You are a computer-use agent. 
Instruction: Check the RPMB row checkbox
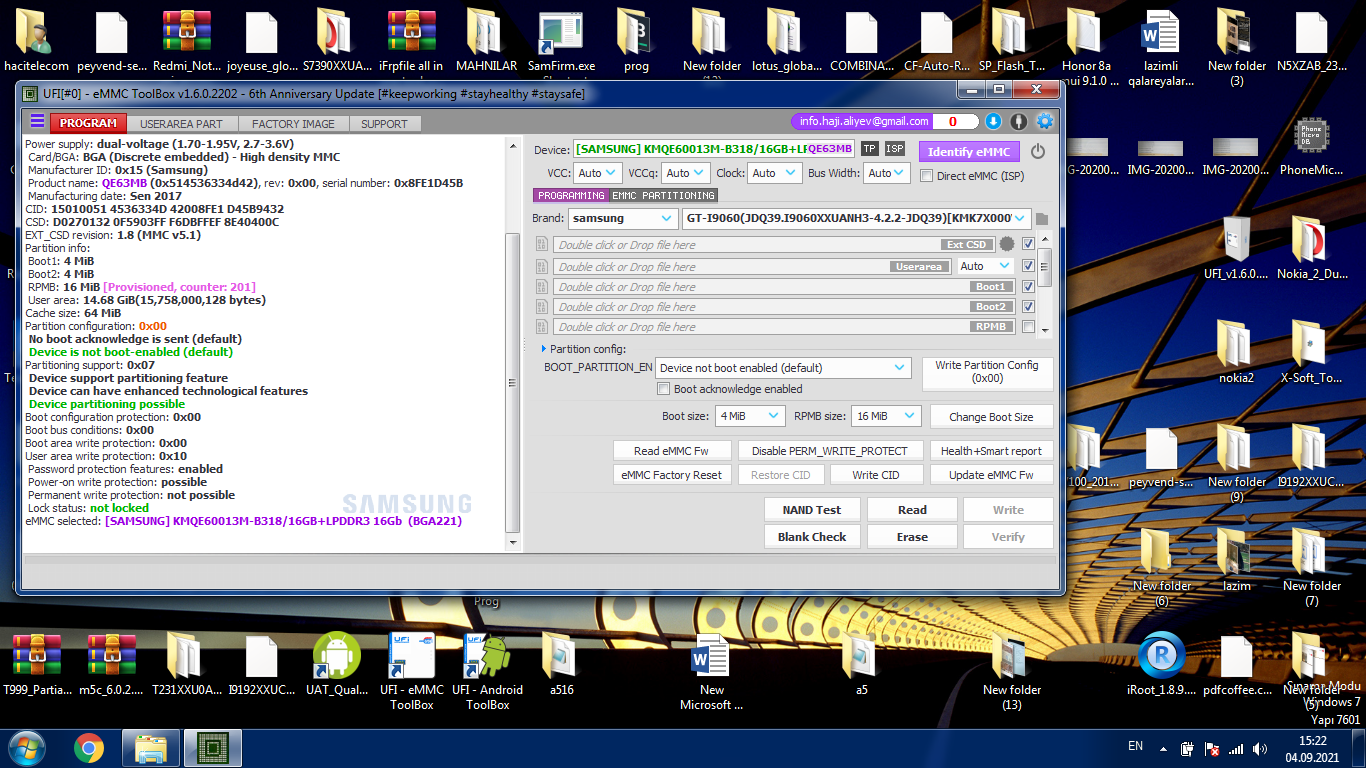tap(1028, 326)
